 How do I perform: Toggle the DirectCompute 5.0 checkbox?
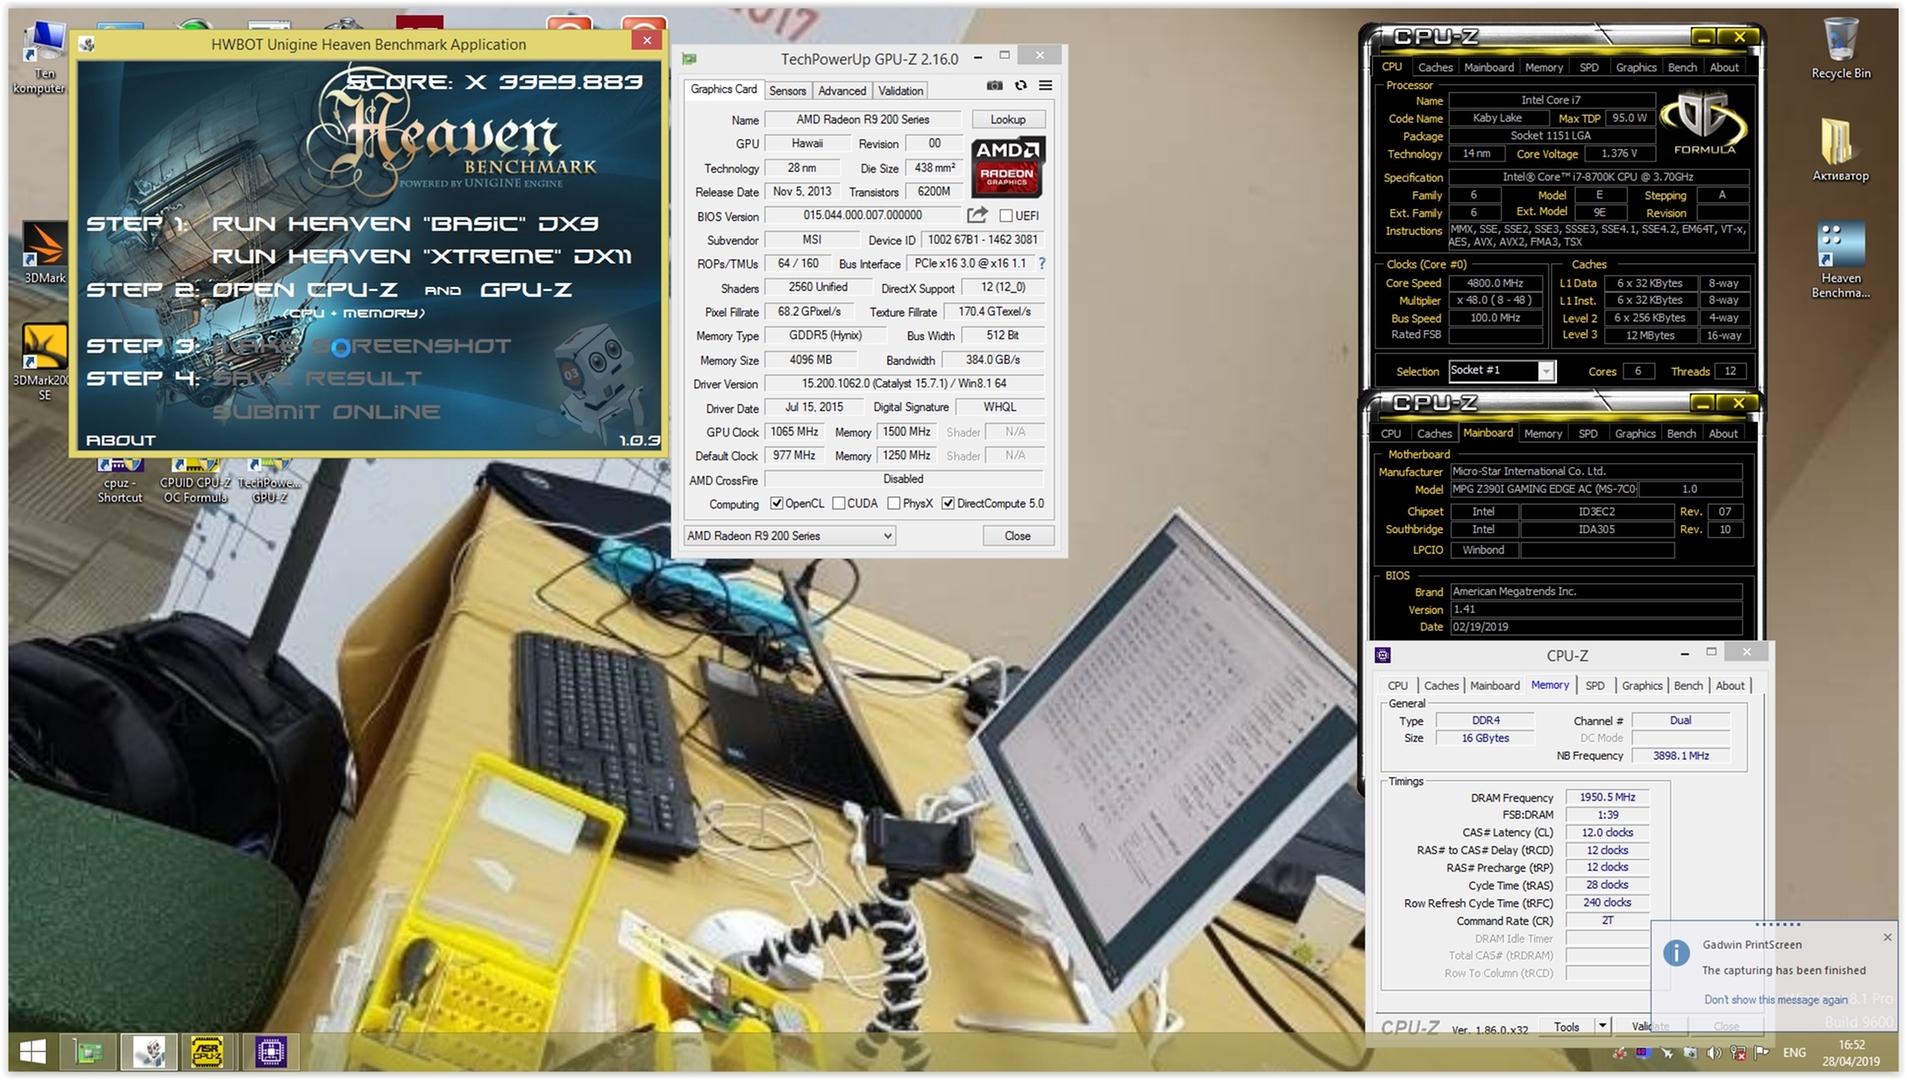click(948, 504)
